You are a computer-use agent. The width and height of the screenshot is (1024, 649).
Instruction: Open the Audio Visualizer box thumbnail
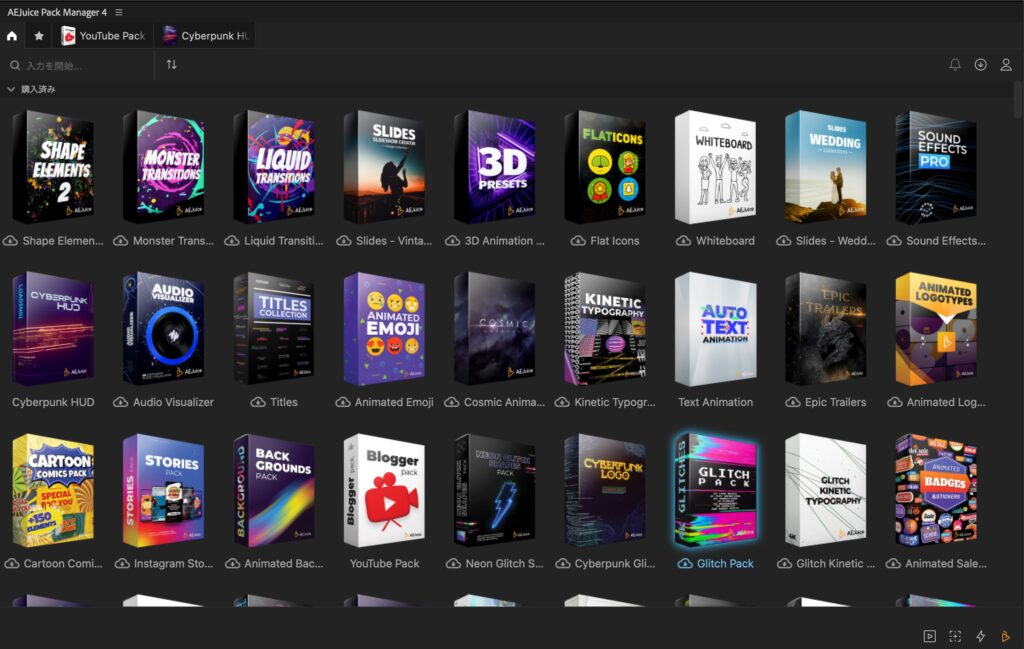pos(163,328)
